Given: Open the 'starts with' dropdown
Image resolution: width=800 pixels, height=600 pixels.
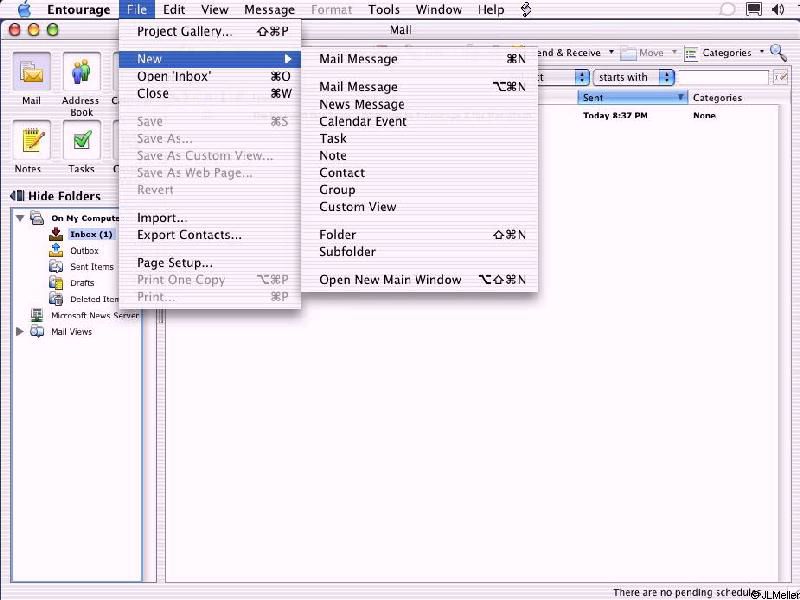Looking at the screenshot, I should pyautogui.click(x=633, y=78).
